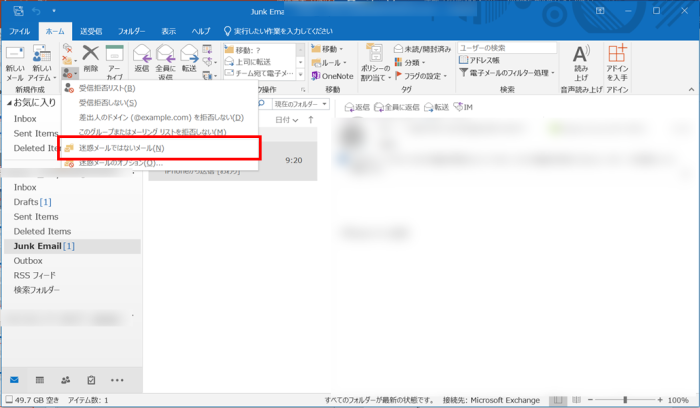Open People view from bottom navigation bar
The height and width of the screenshot is (408, 700).
pyautogui.click(x=66, y=380)
